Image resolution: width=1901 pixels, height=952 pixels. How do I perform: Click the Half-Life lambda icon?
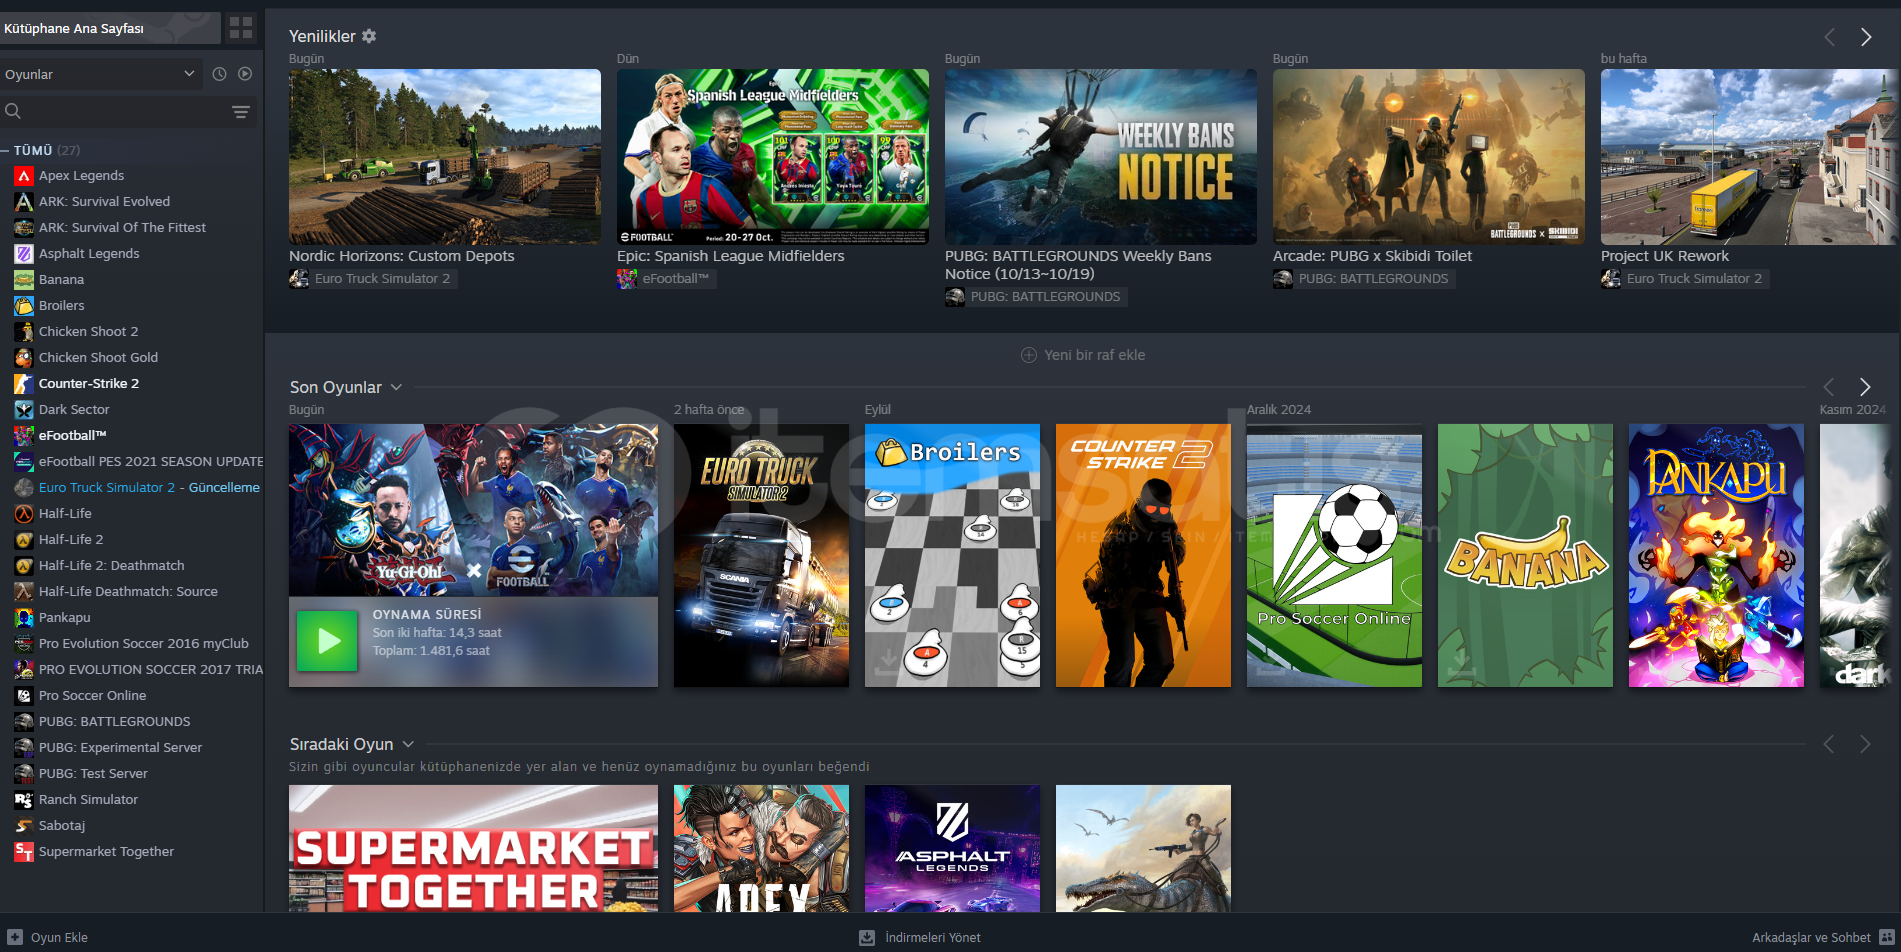[24, 514]
